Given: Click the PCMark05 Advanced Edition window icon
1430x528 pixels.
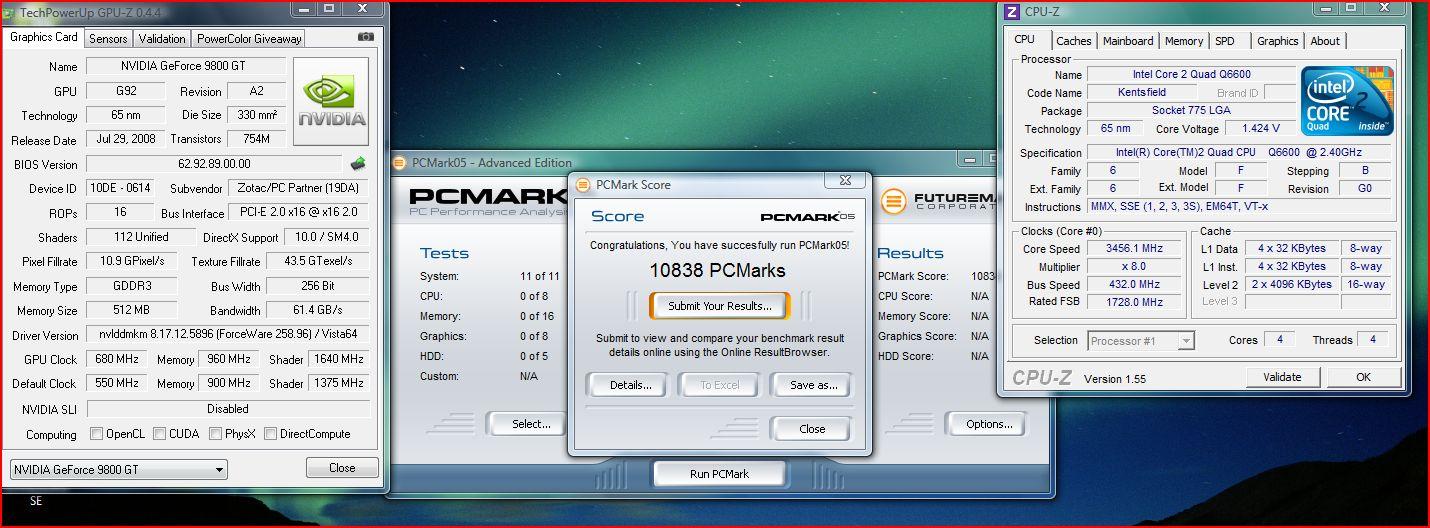Looking at the screenshot, I should pos(399,163).
